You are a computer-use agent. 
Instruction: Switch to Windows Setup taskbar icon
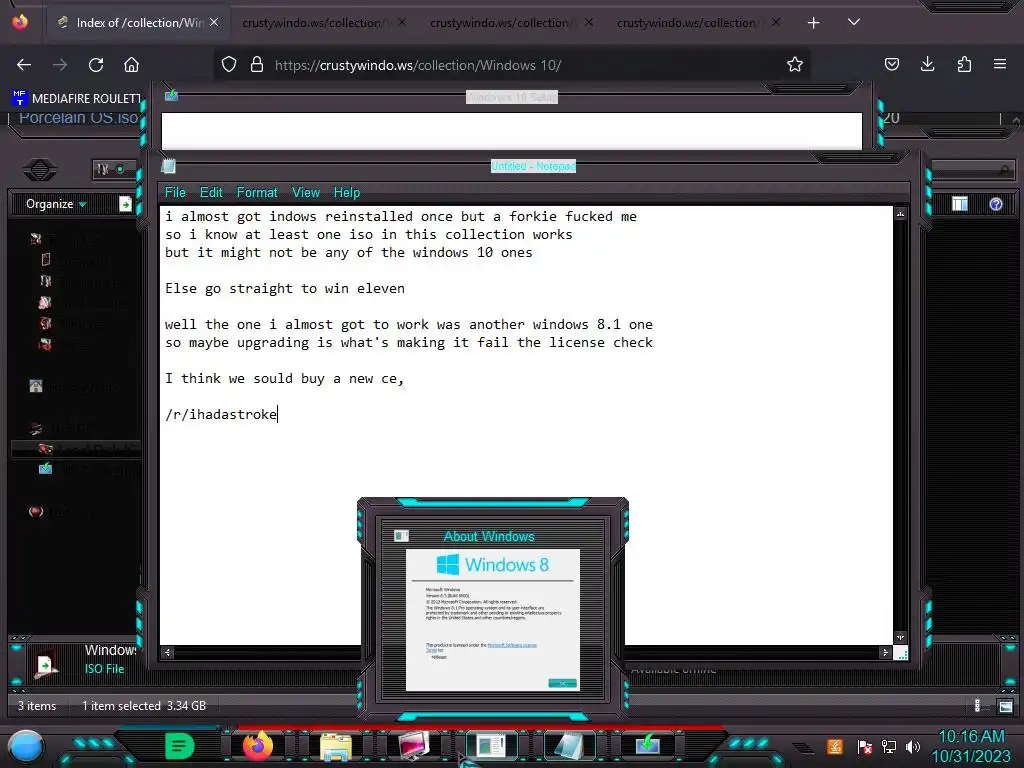pos(647,745)
